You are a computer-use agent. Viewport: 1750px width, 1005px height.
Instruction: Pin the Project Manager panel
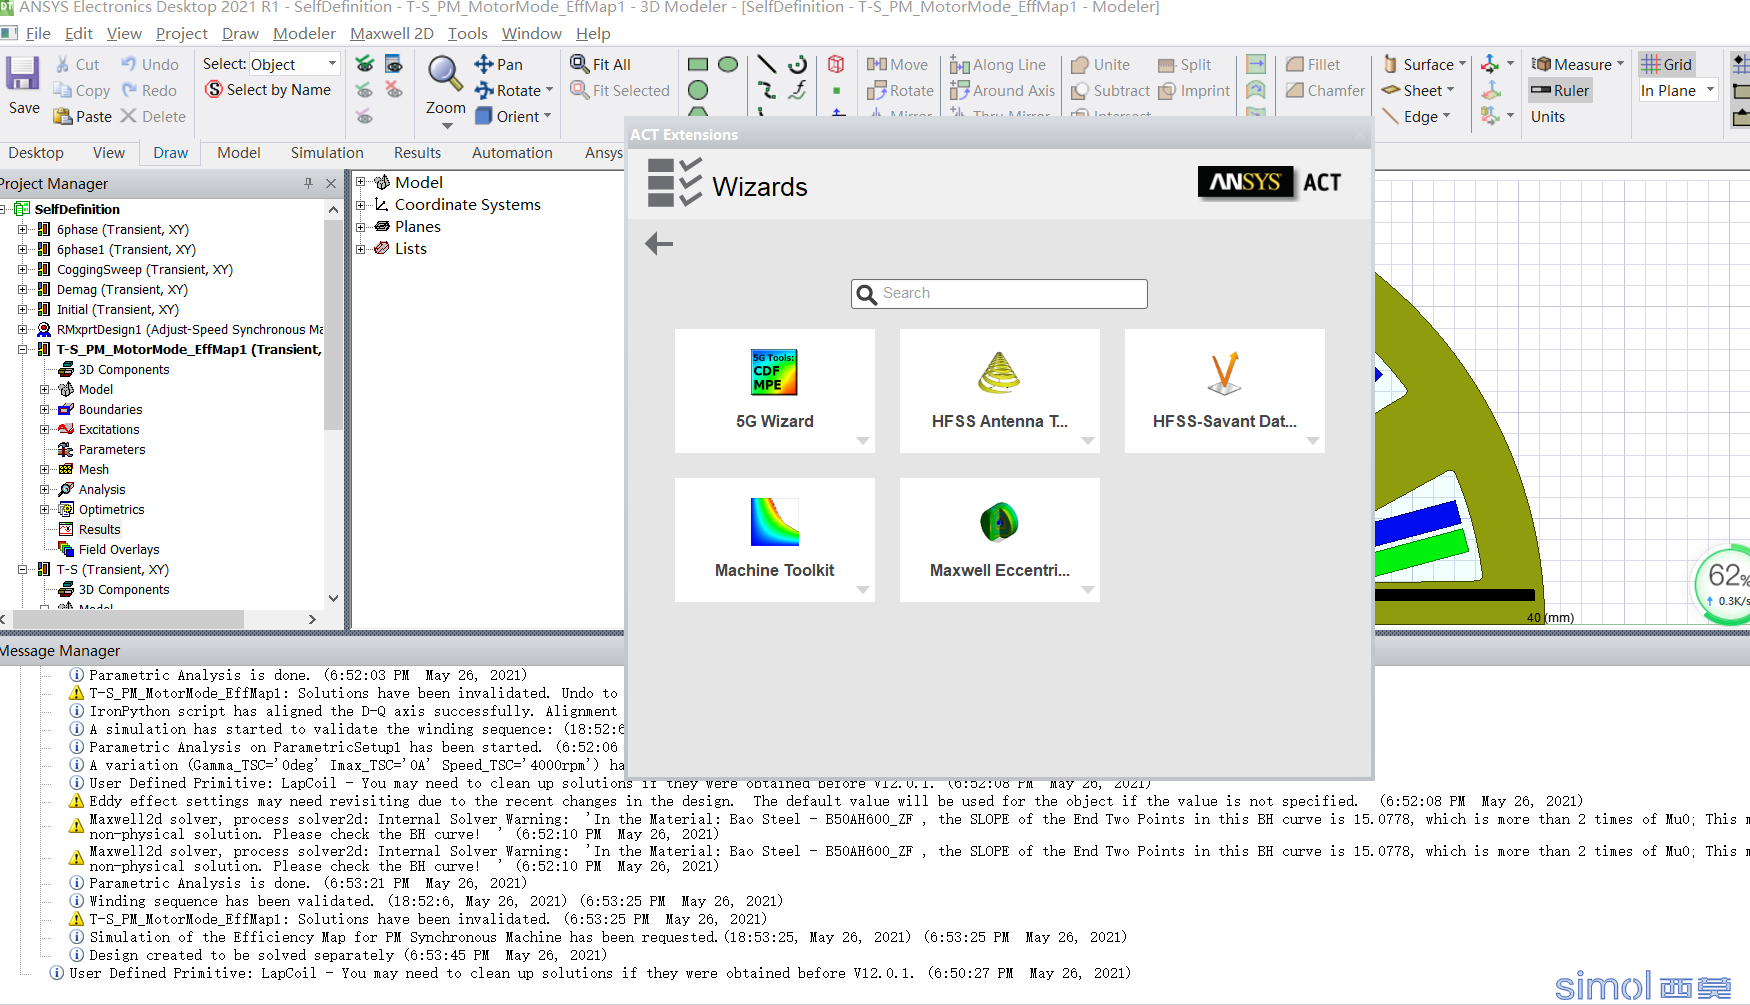click(x=308, y=183)
